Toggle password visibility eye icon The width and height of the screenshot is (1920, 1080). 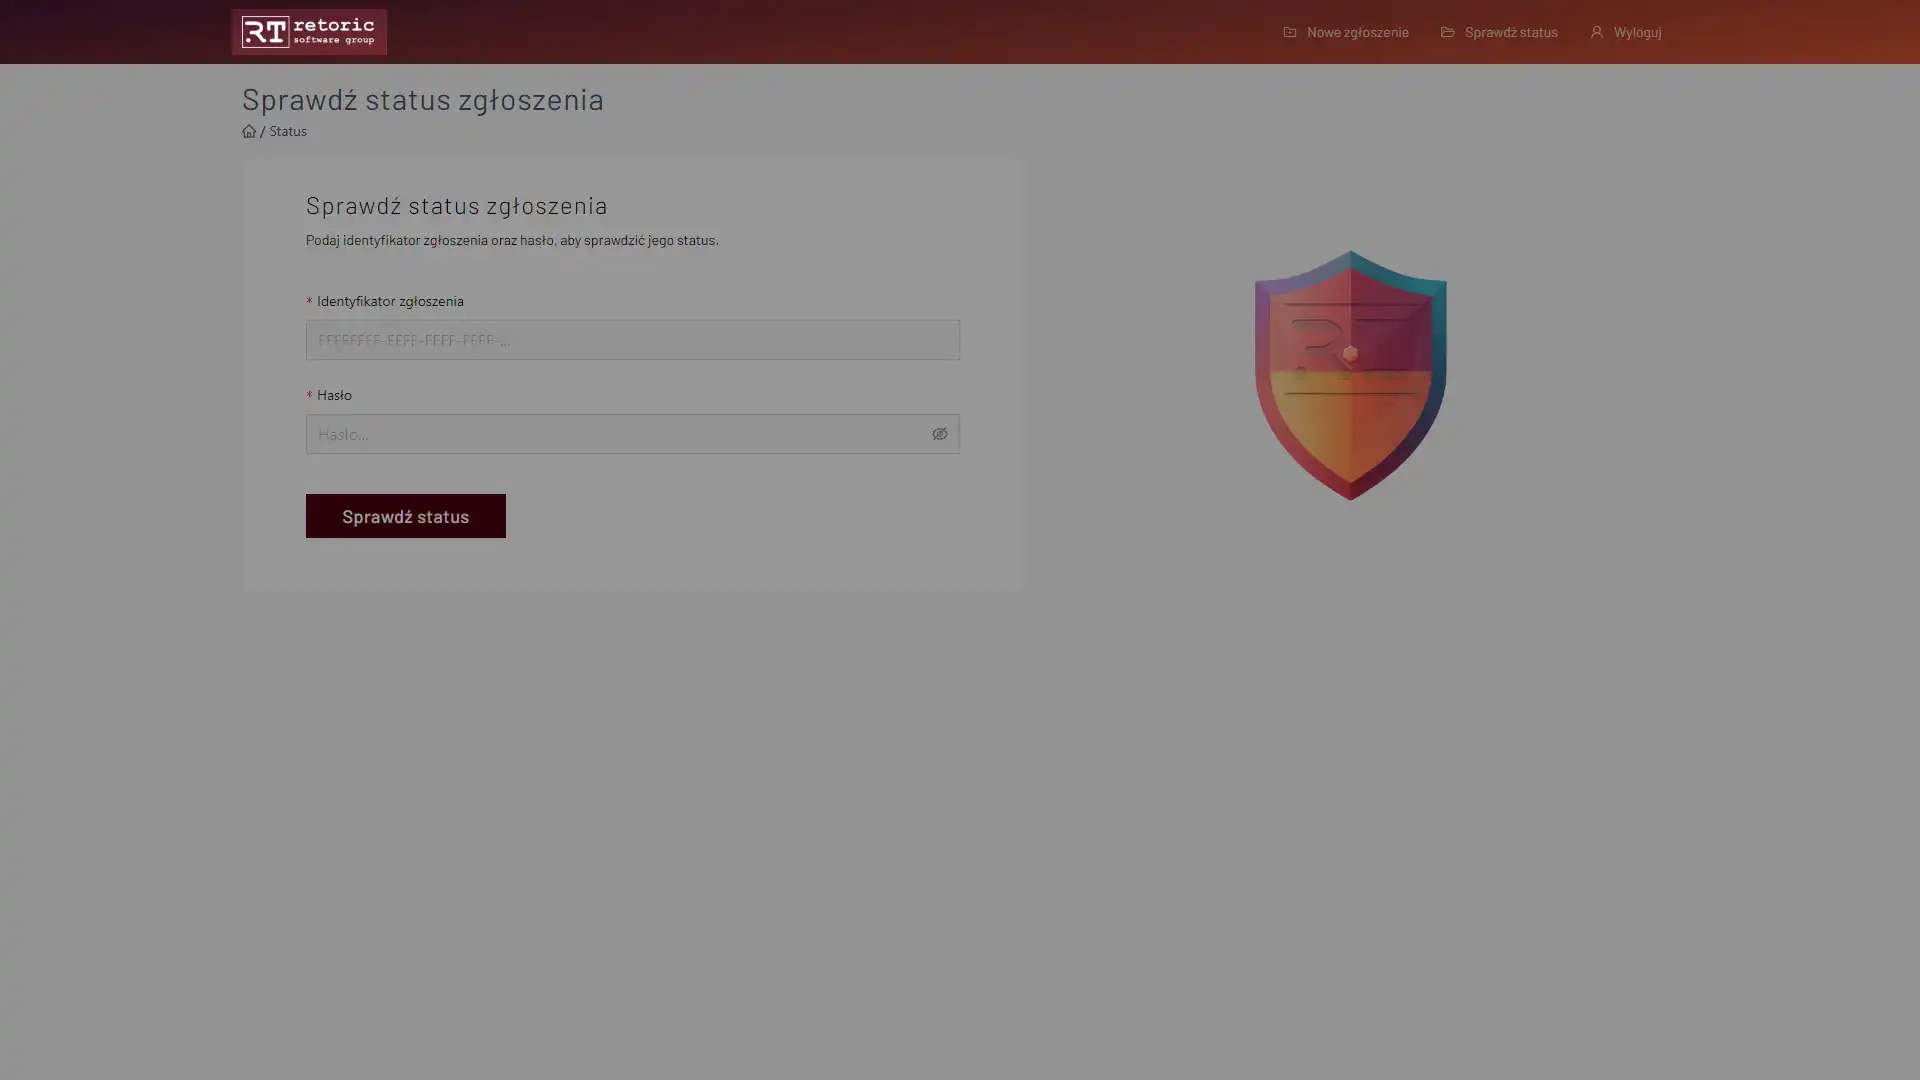pos(939,434)
